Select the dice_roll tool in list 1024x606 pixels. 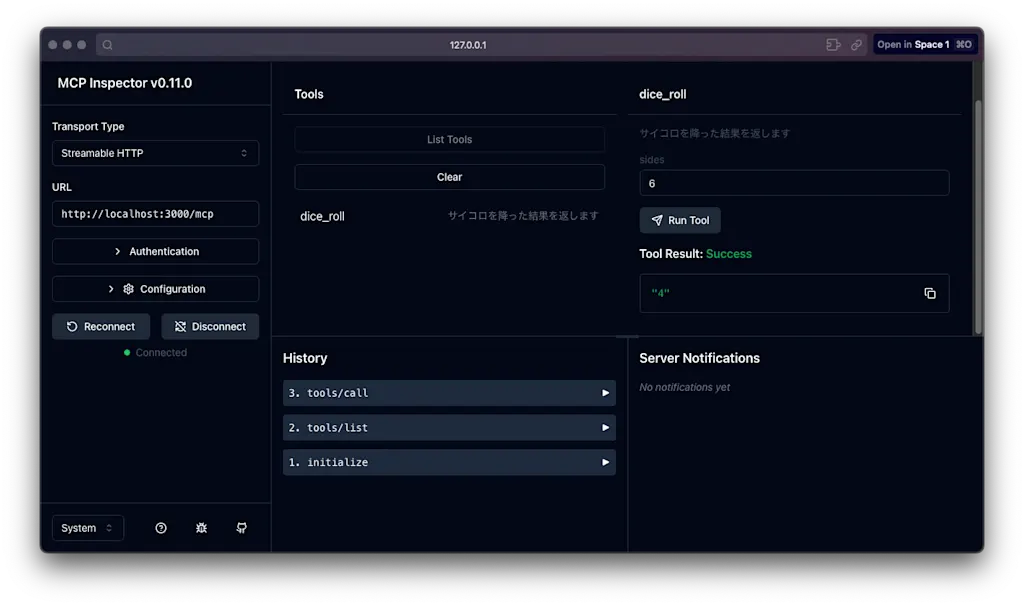(449, 216)
